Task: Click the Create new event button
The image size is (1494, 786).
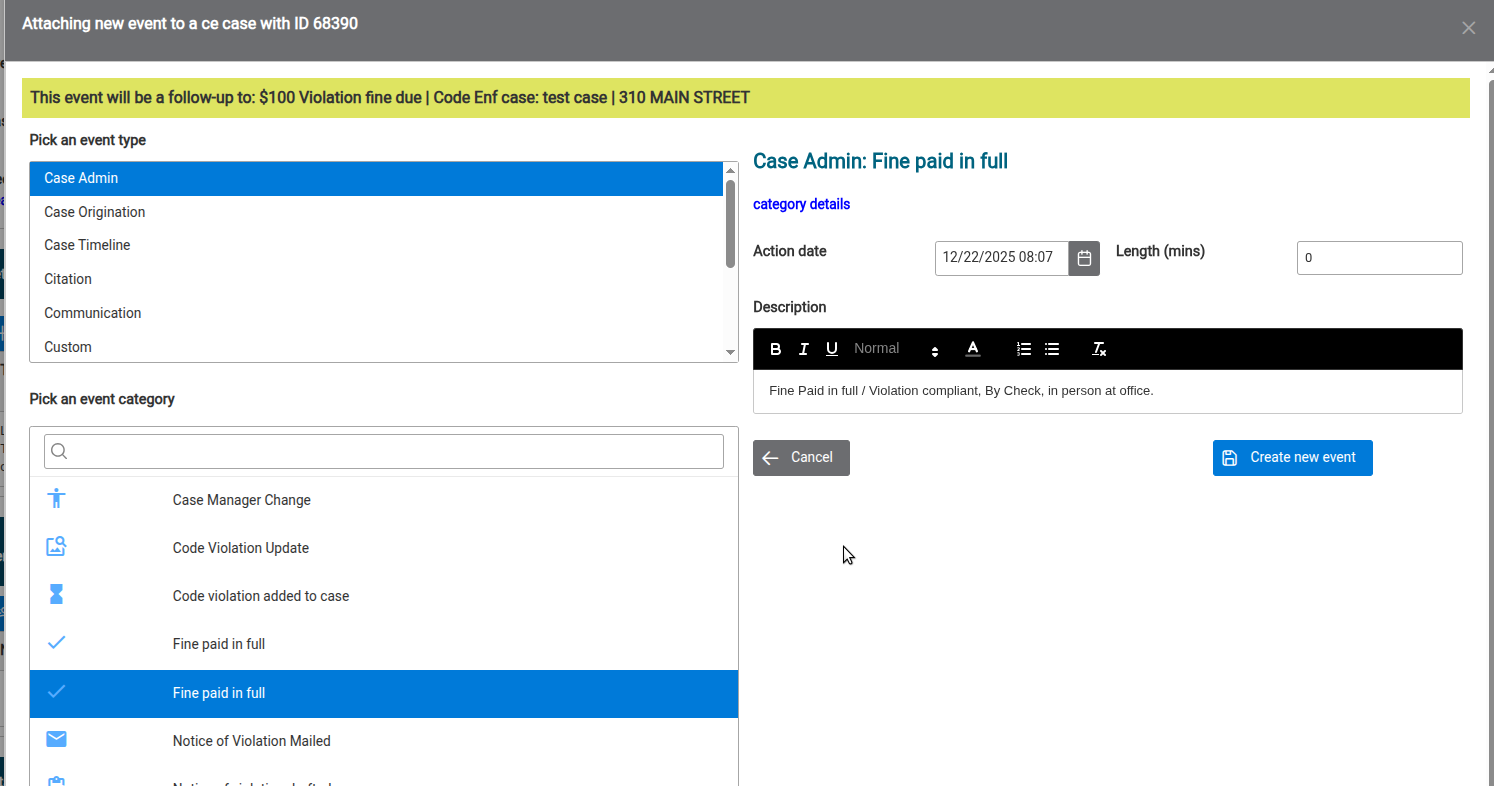Action: coord(1292,458)
